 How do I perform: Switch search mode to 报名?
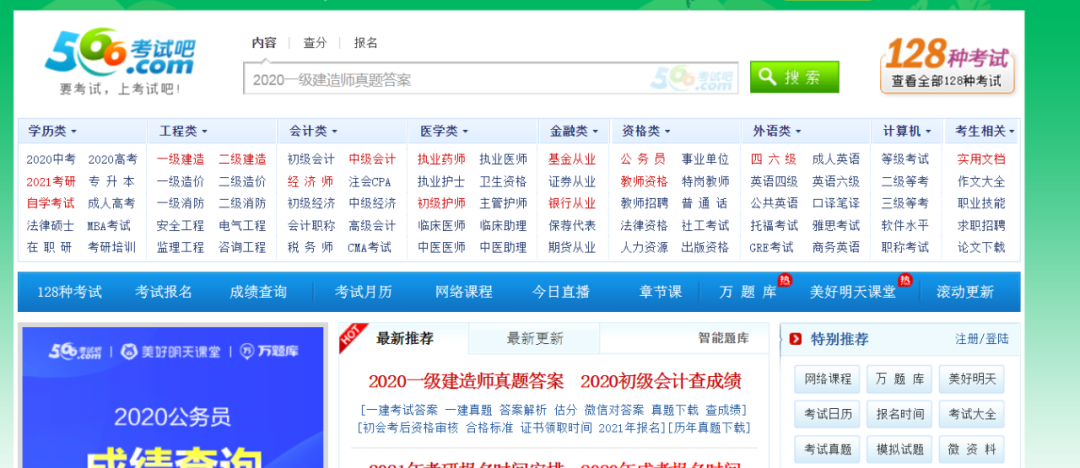[366, 43]
